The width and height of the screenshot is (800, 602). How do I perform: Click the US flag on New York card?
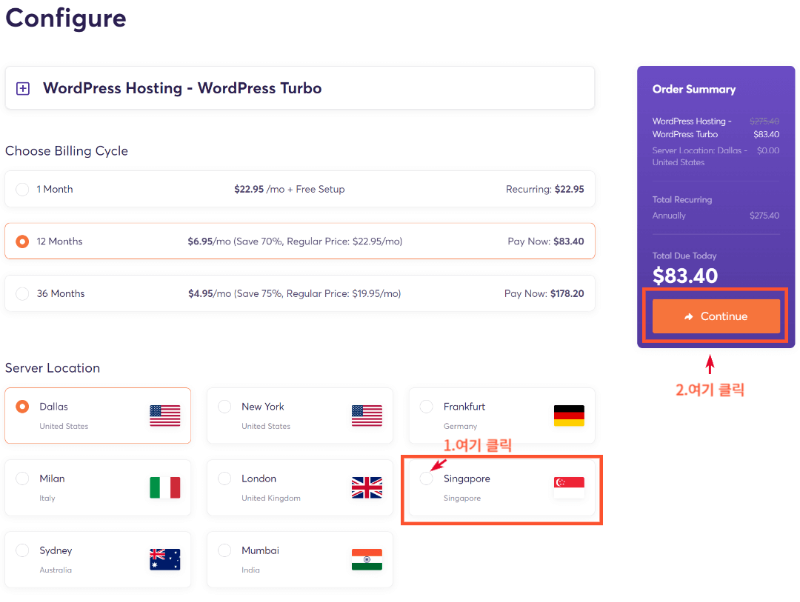367,415
